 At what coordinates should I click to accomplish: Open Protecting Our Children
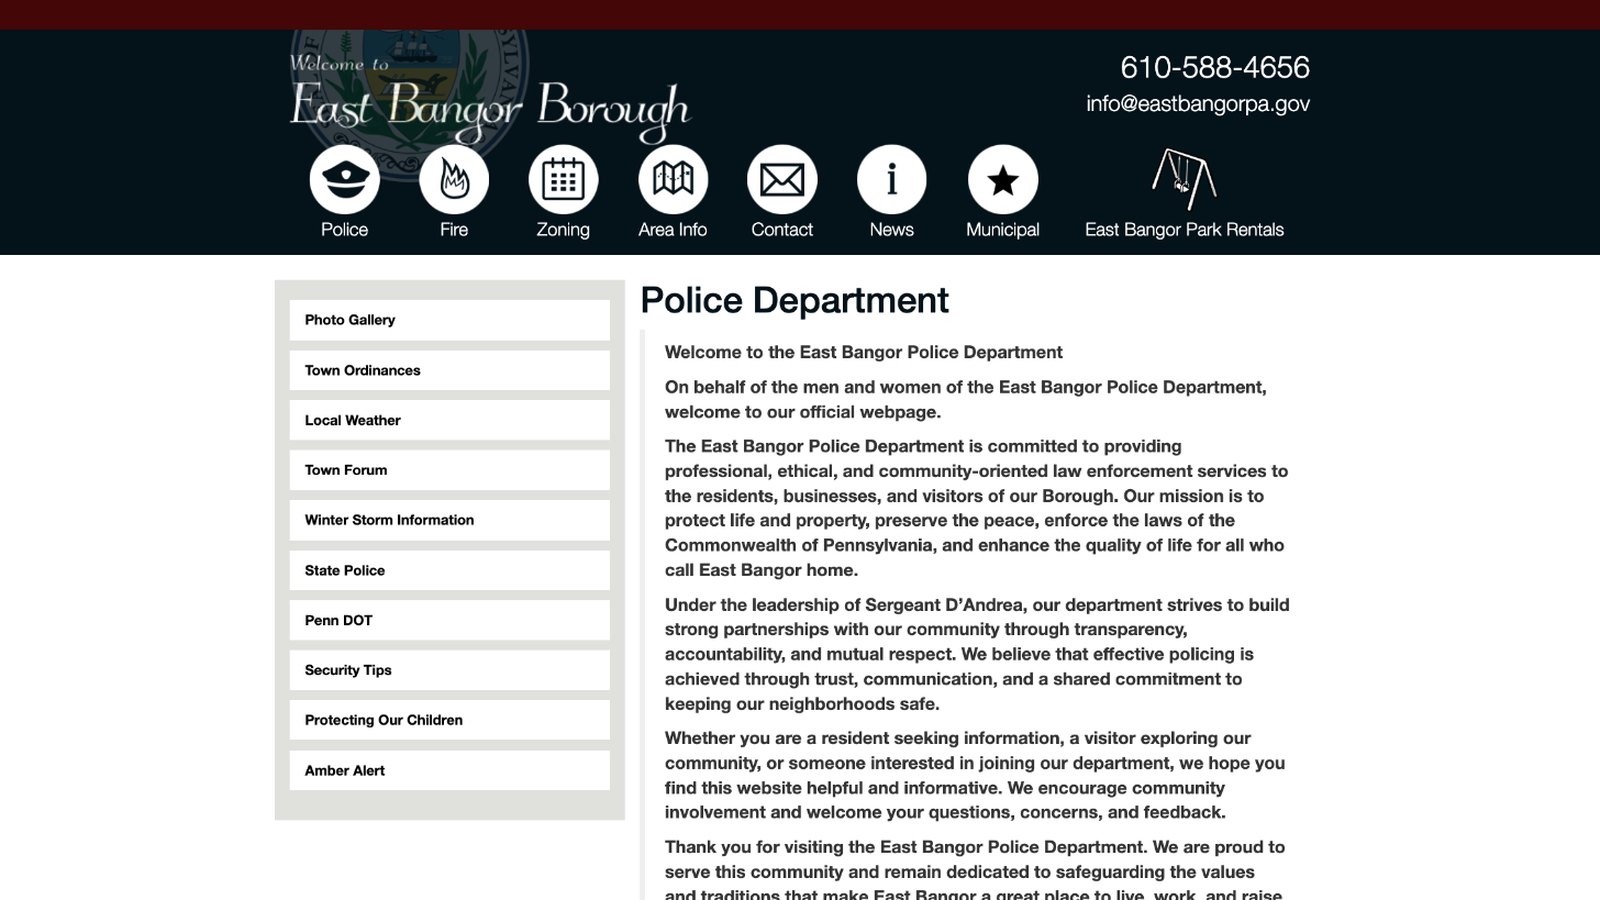(449, 720)
